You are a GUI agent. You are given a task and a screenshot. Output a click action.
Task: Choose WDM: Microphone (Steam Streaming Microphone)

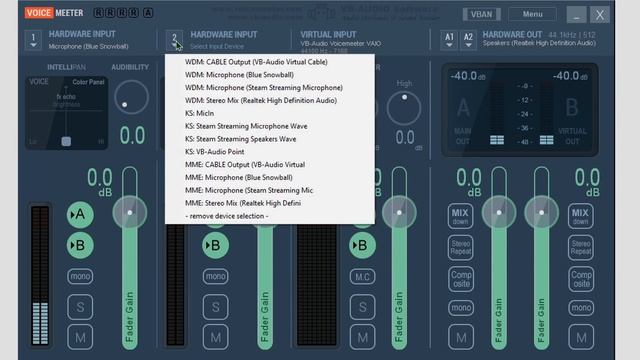point(264,88)
